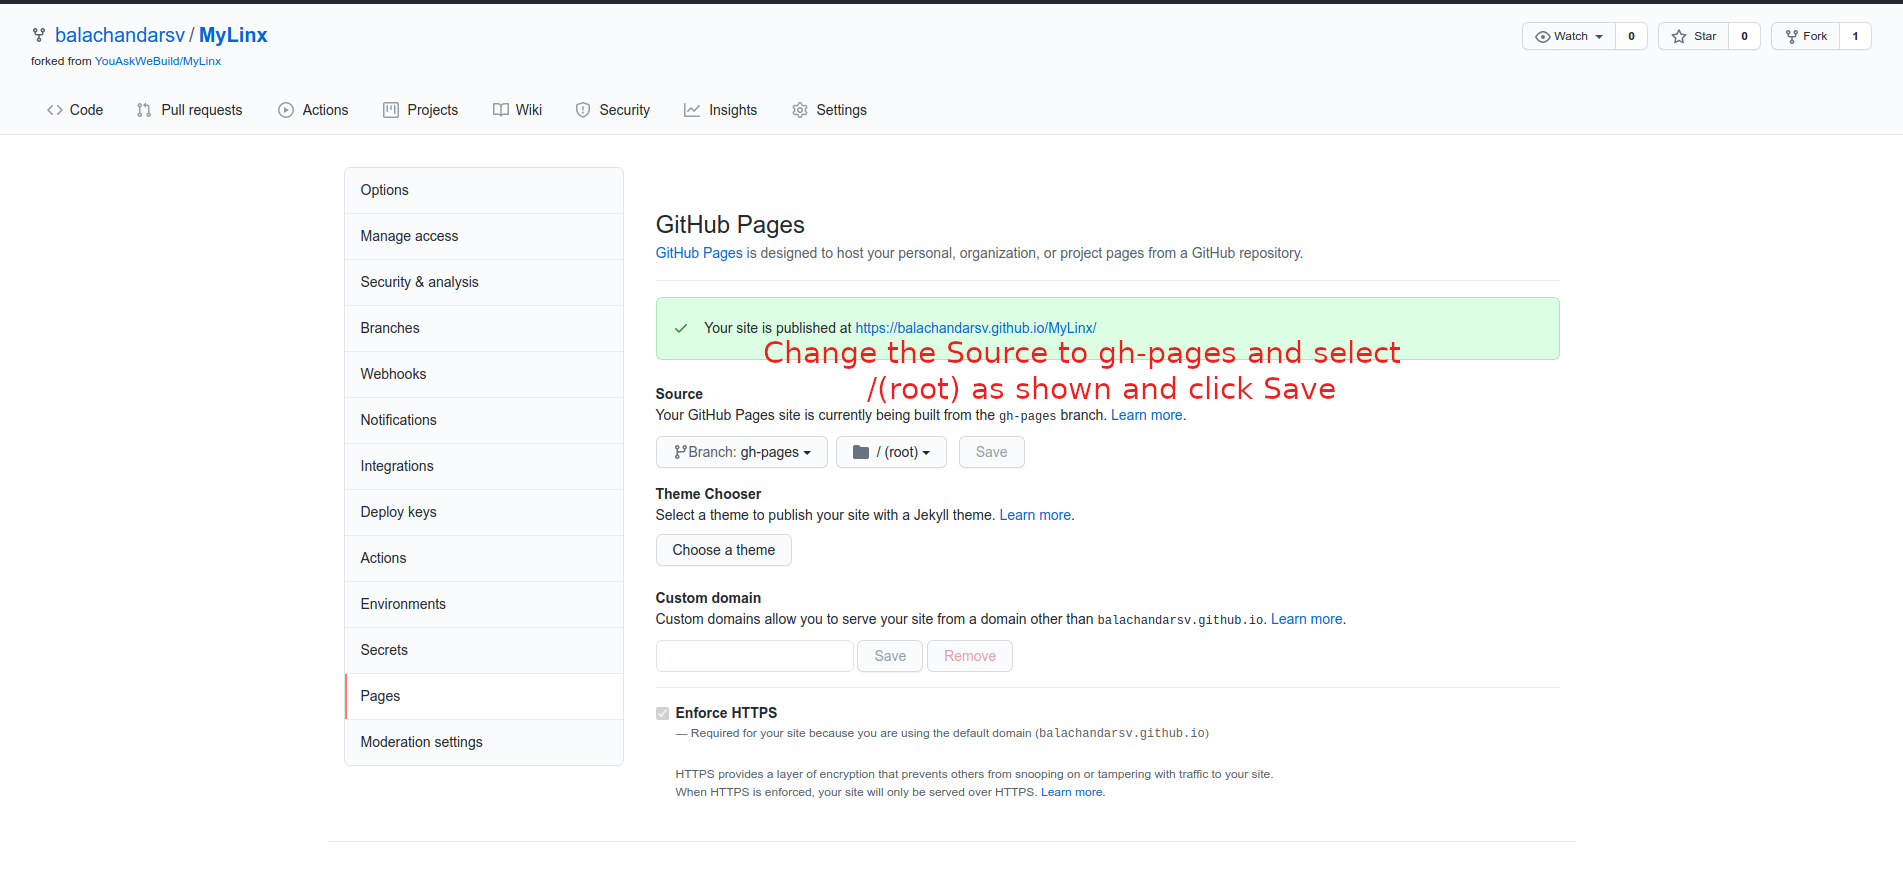Viewport: 1903px width, 876px height.
Task: Click the eye icon on the Watch button
Action: coord(1543,37)
